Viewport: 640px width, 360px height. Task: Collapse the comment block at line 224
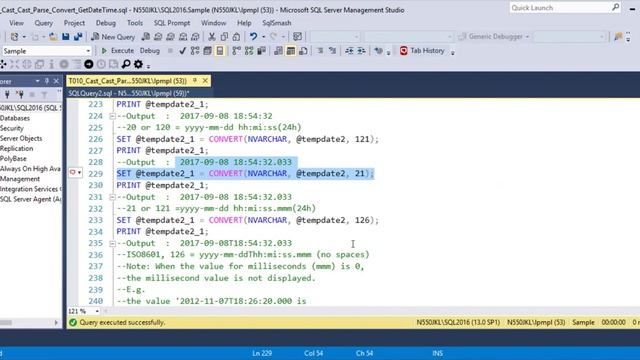[112, 116]
